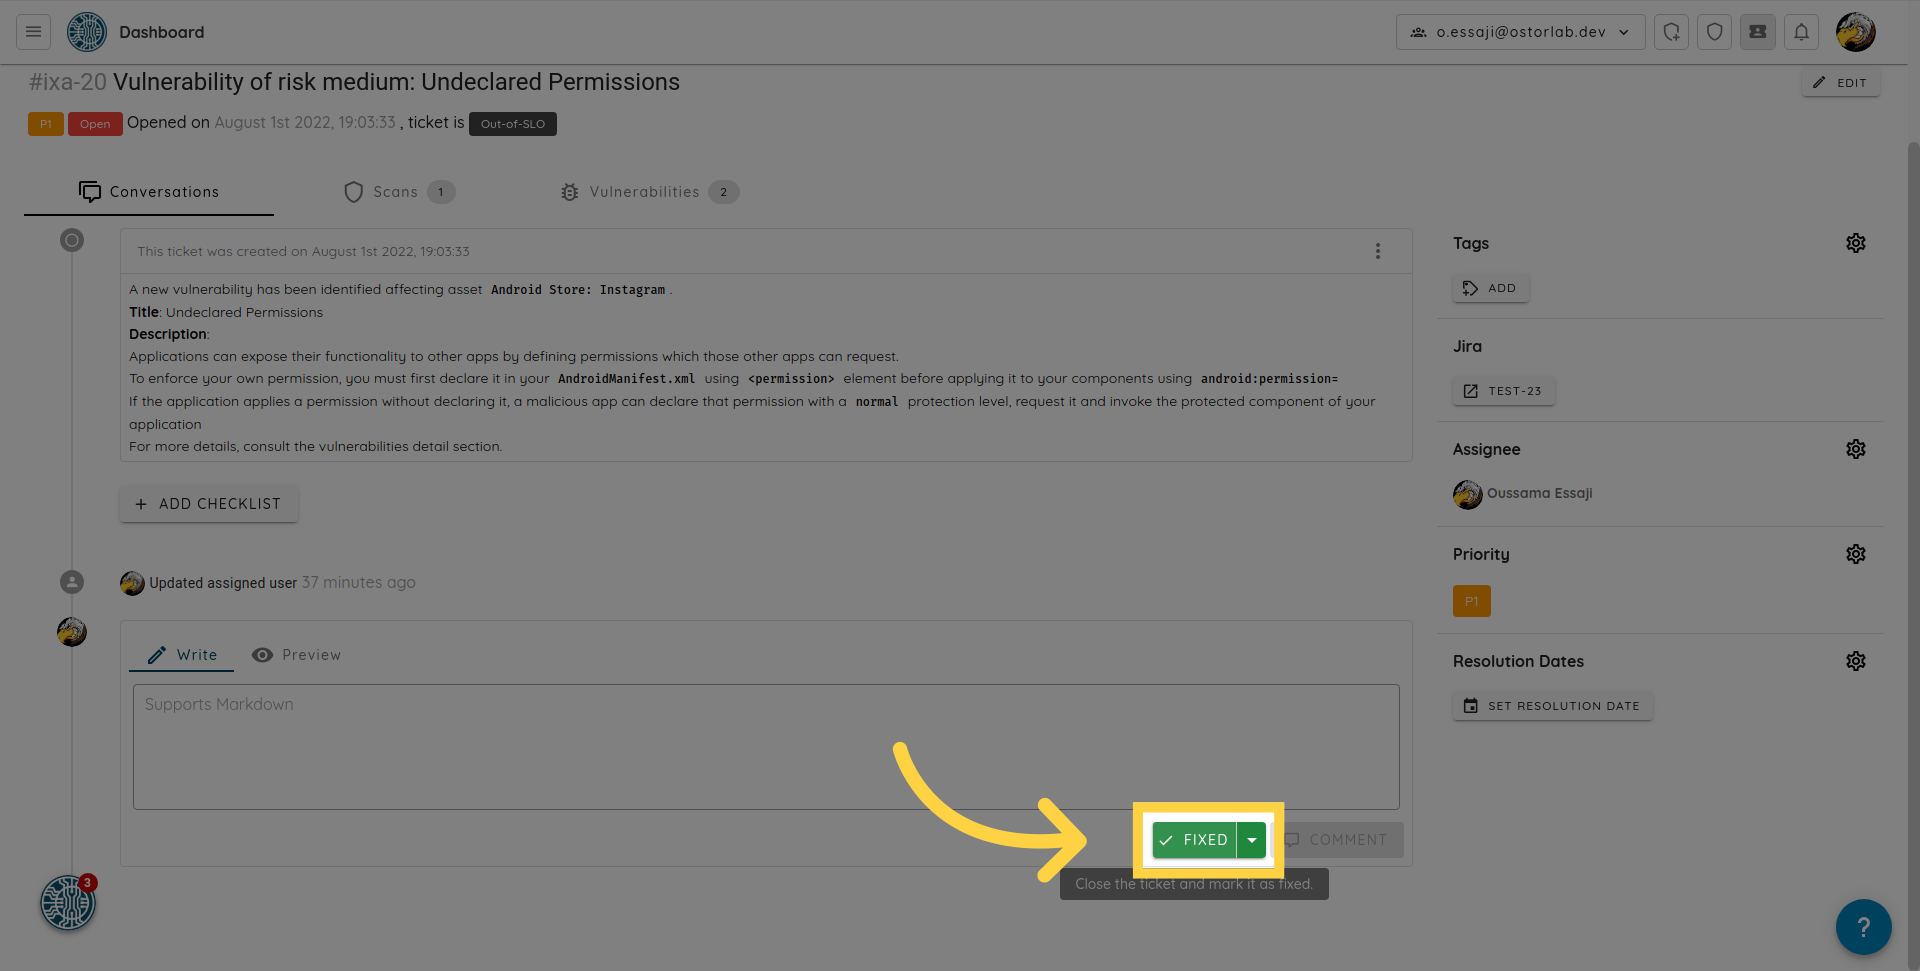Open user avatar menu in top right
The width and height of the screenshot is (1920, 971).
(x=1855, y=32)
